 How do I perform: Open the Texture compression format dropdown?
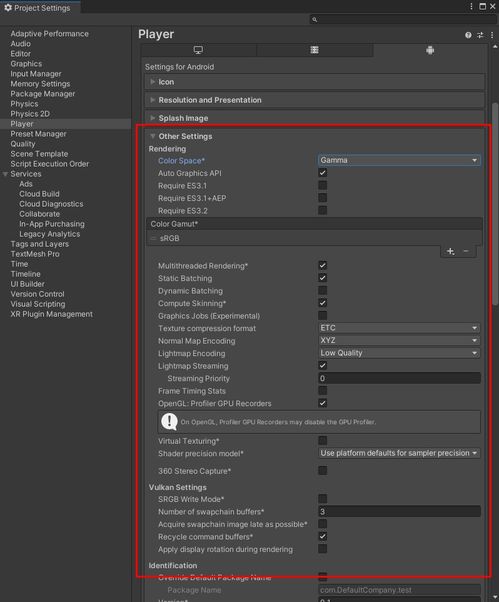click(399, 328)
